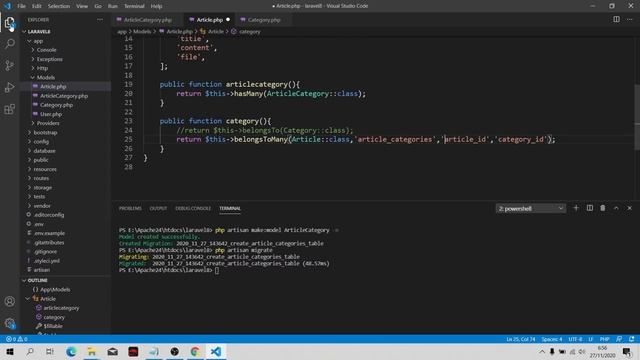The image size is (640, 360).
Task: Change language mode via PHP status item
Action: tap(604, 339)
